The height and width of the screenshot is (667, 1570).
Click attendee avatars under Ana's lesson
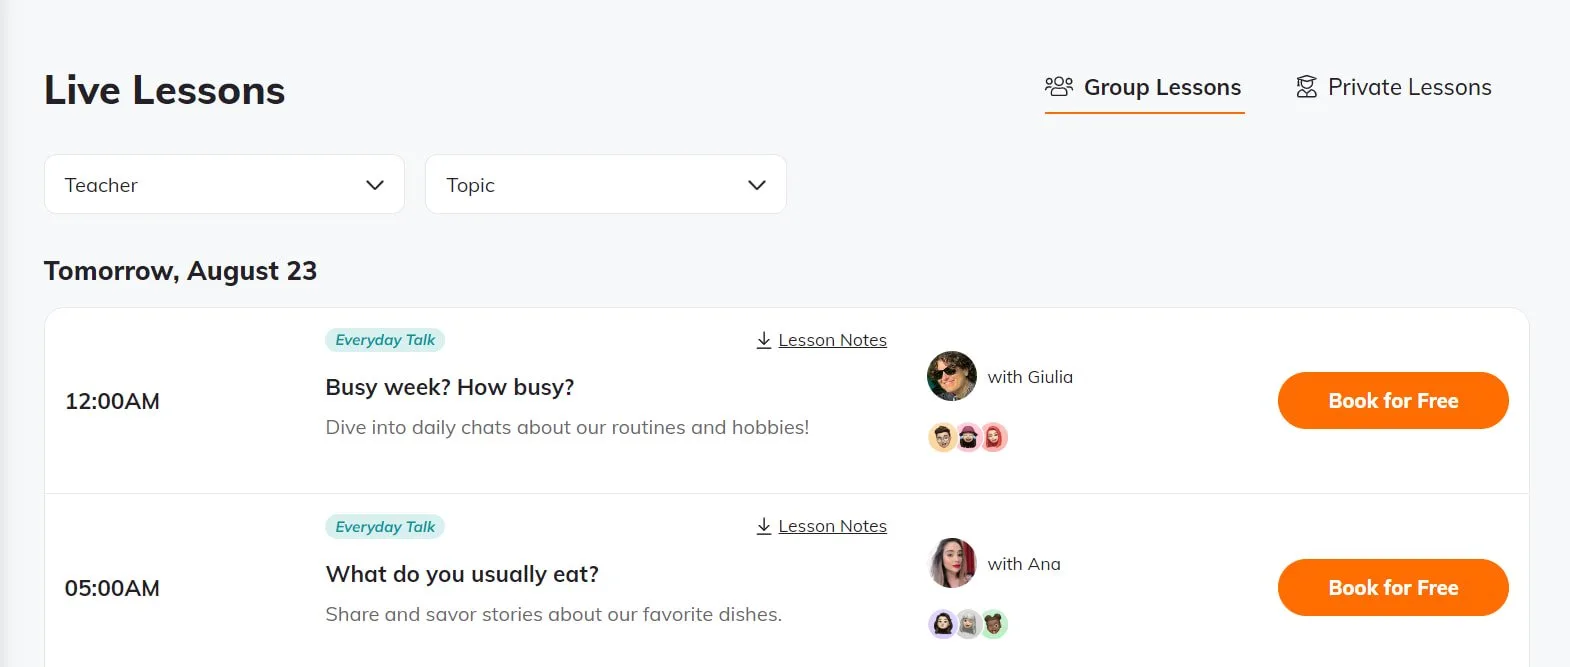(967, 624)
